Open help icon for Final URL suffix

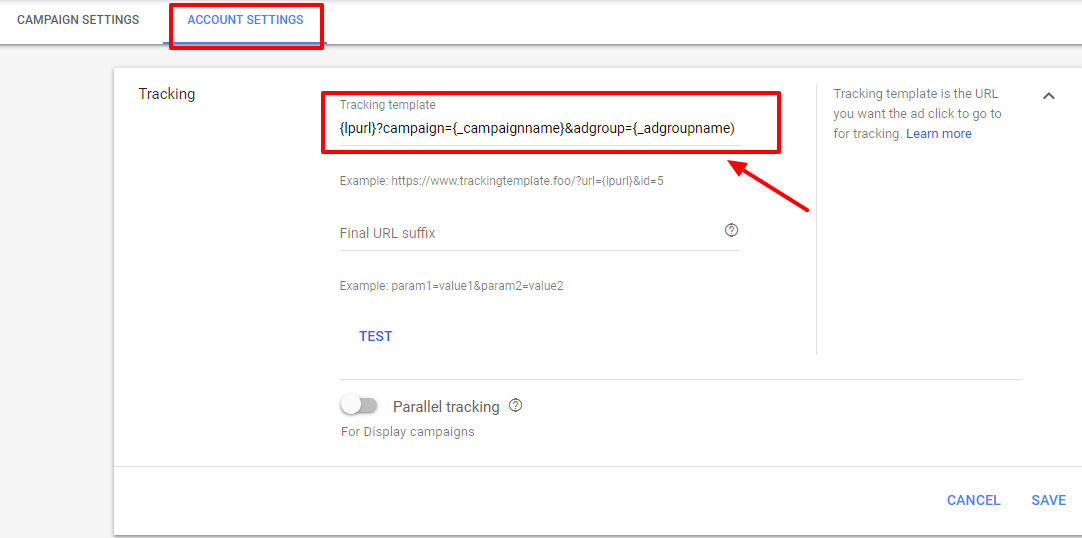point(731,230)
